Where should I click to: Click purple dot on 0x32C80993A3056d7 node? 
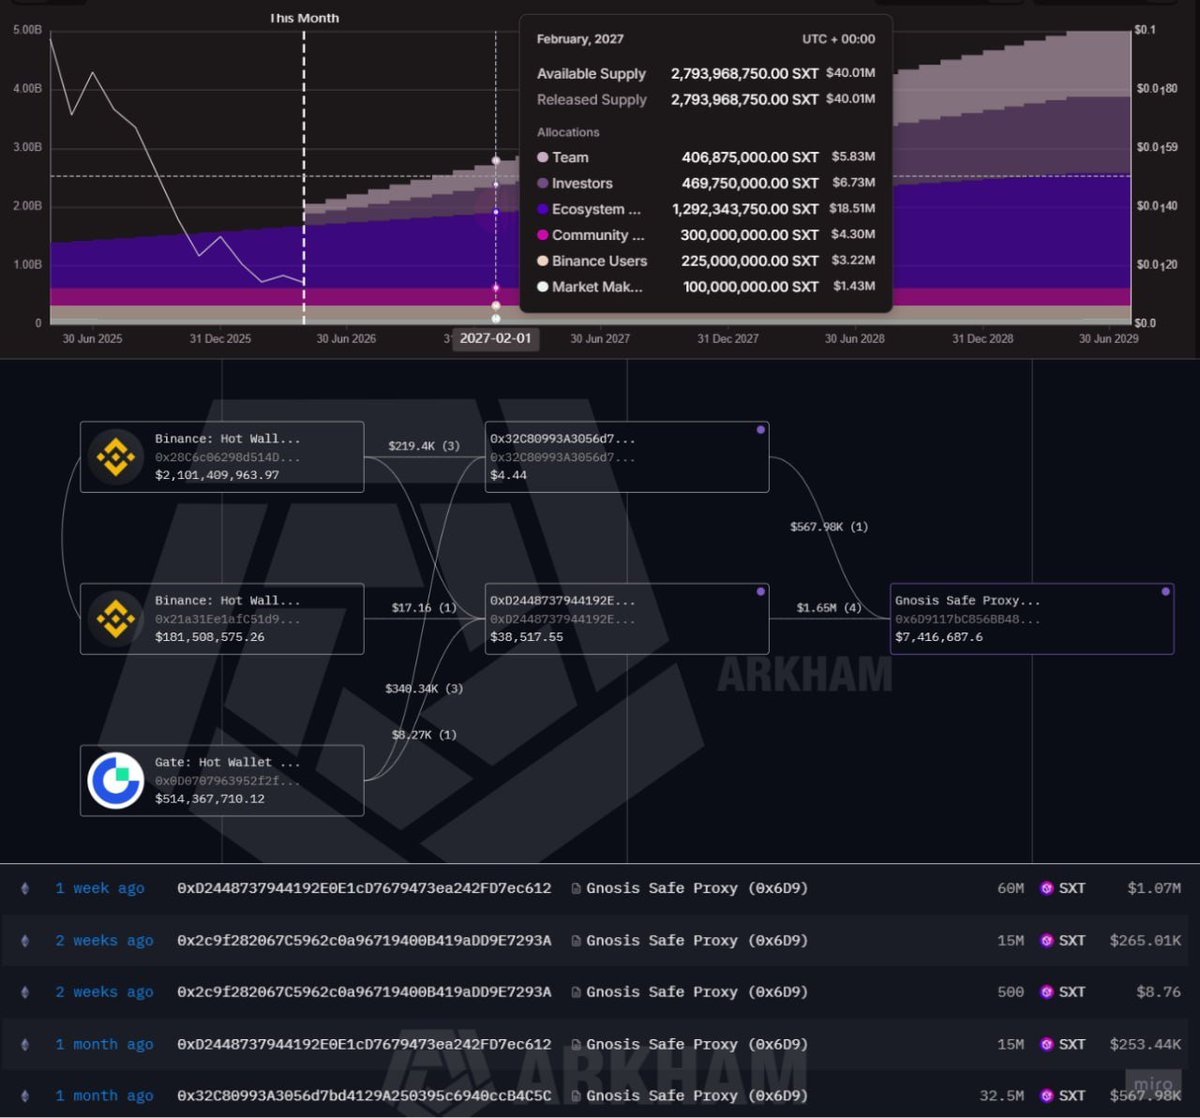[760, 429]
